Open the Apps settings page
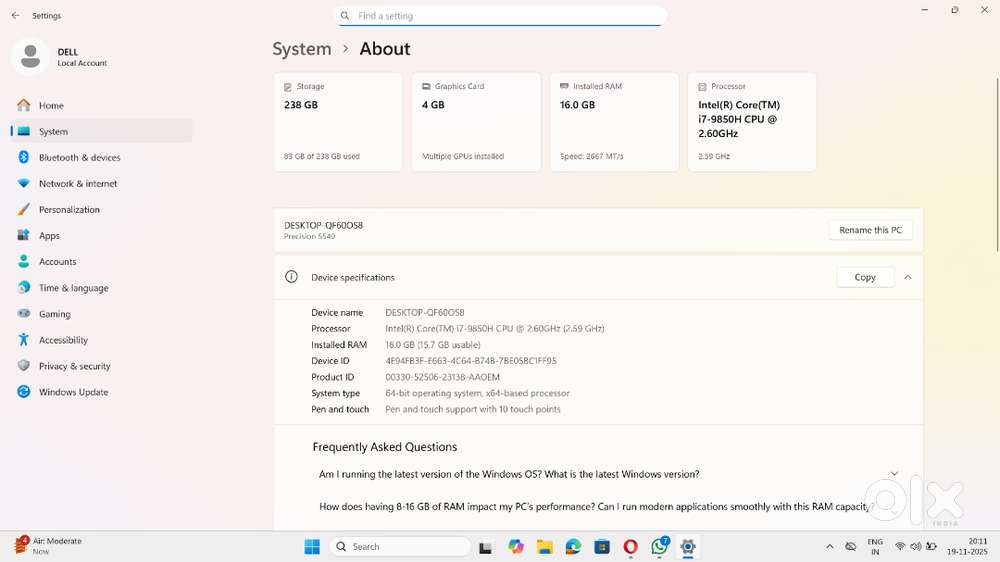1000x562 pixels. (x=102, y=235)
